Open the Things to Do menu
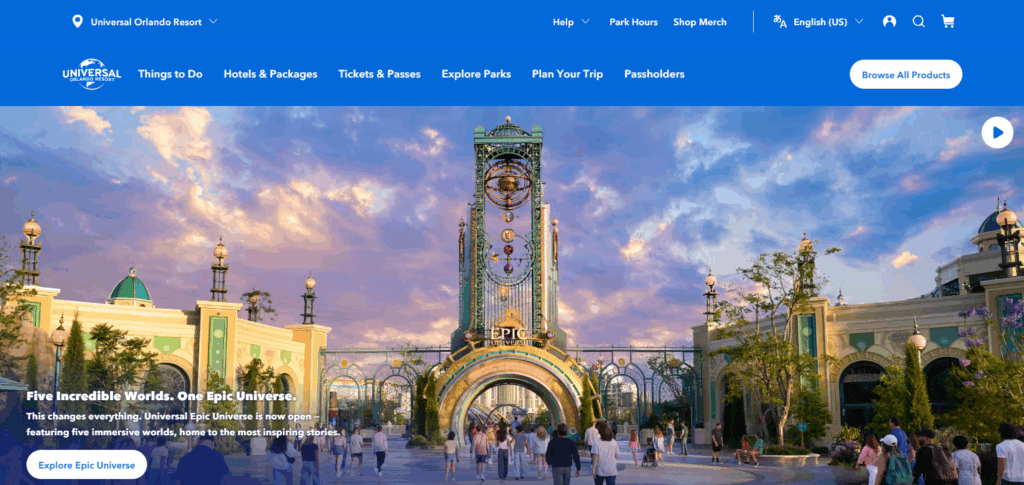The width and height of the screenshot is (1024, 485). tap(170, 74)
